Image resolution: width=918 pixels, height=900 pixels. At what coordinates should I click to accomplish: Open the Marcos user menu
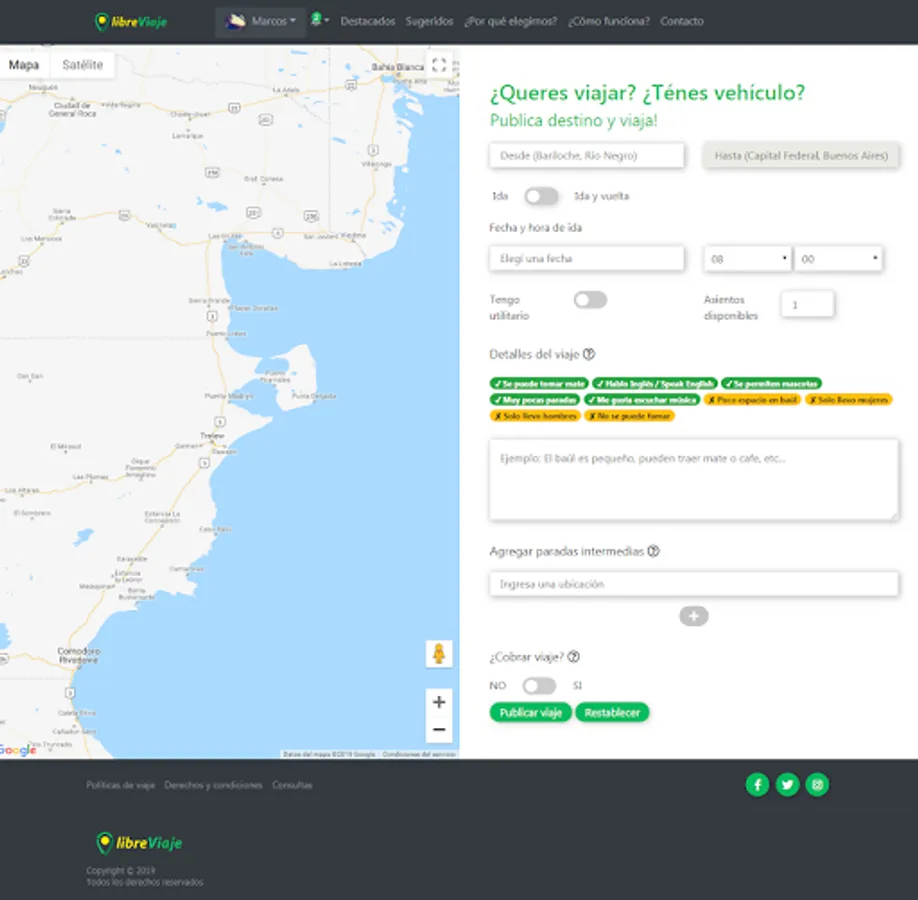coord(261,22)
